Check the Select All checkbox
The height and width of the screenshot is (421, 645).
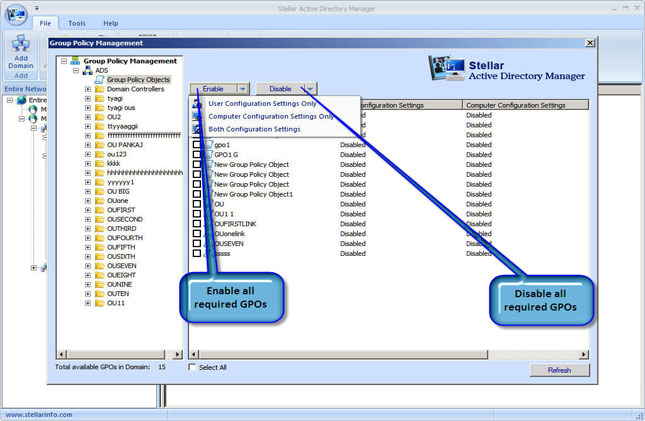click(x=192, y=367)
